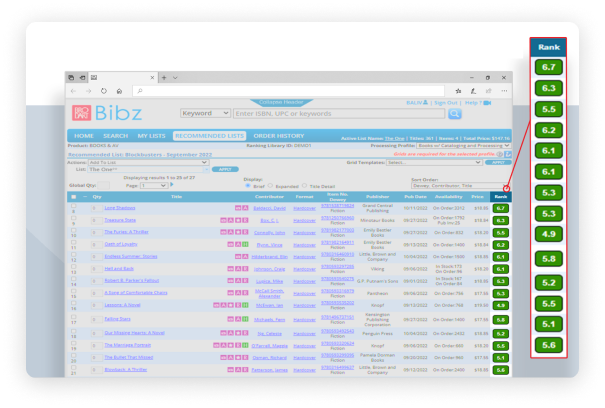The width and height of the screenshot is (605, 408).
Task: Open the Baldacci, David contributor link
Action: point(269,208)
